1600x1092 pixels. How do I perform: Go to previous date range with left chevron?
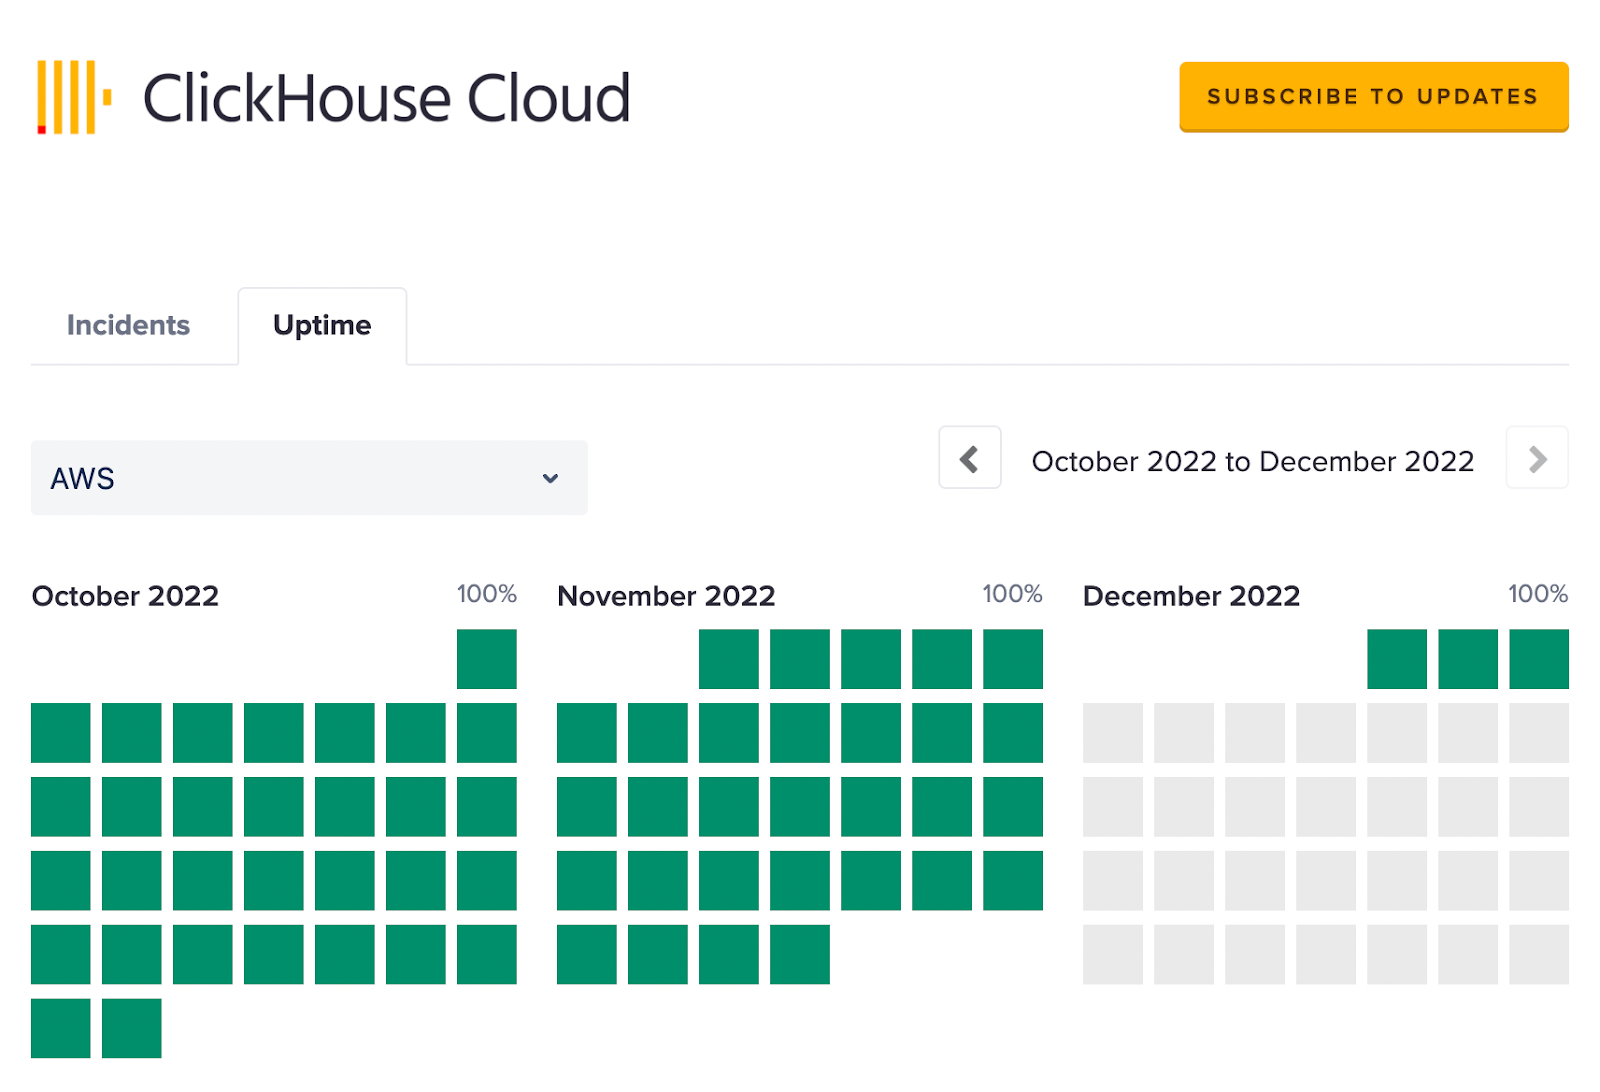(969, 459)
